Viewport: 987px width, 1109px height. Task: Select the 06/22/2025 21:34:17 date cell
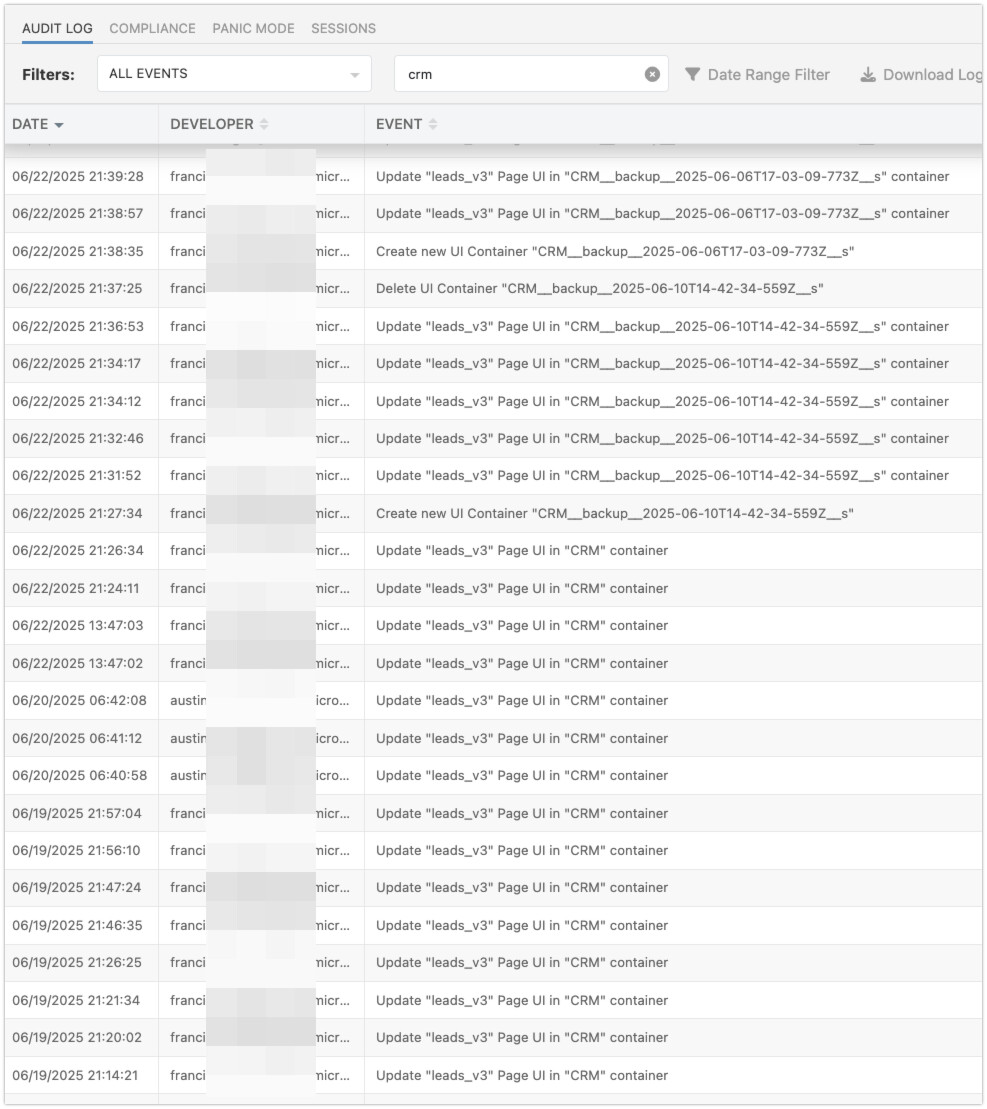(x=76, y=364)
